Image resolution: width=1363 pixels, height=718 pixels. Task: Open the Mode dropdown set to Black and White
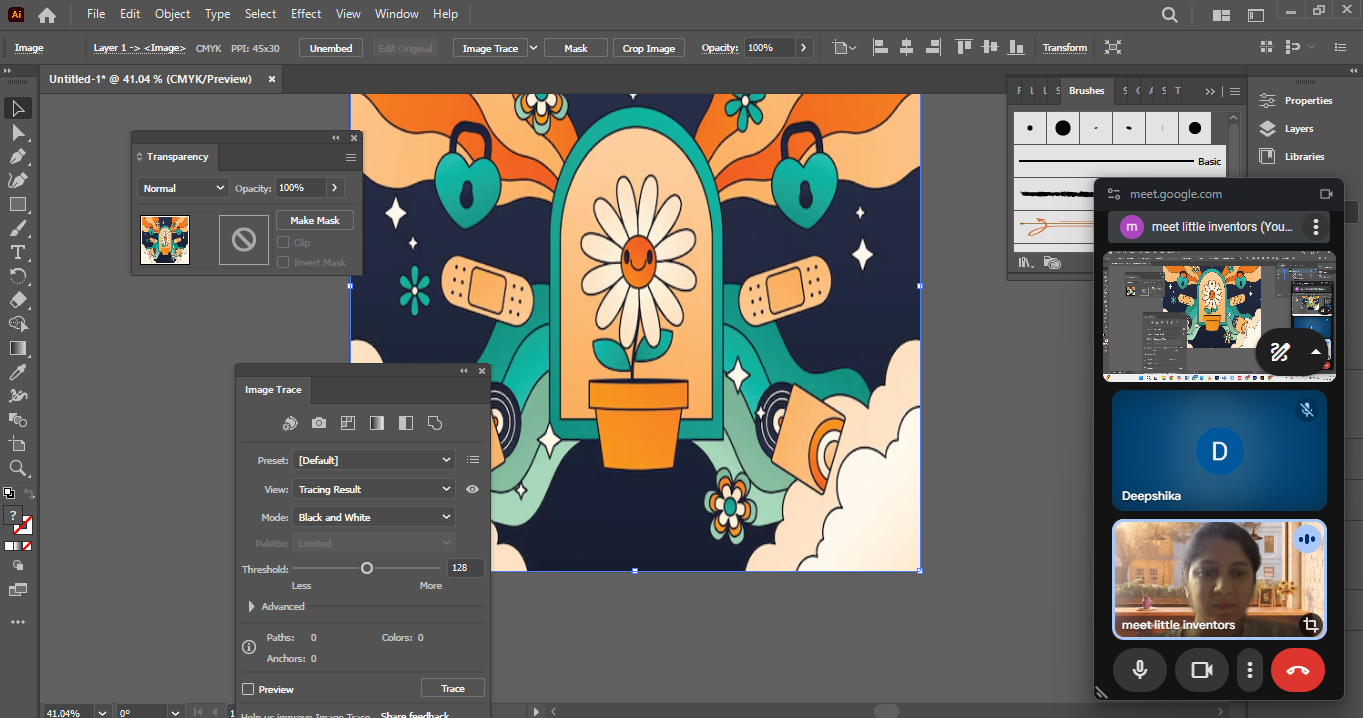pos(374,517)
